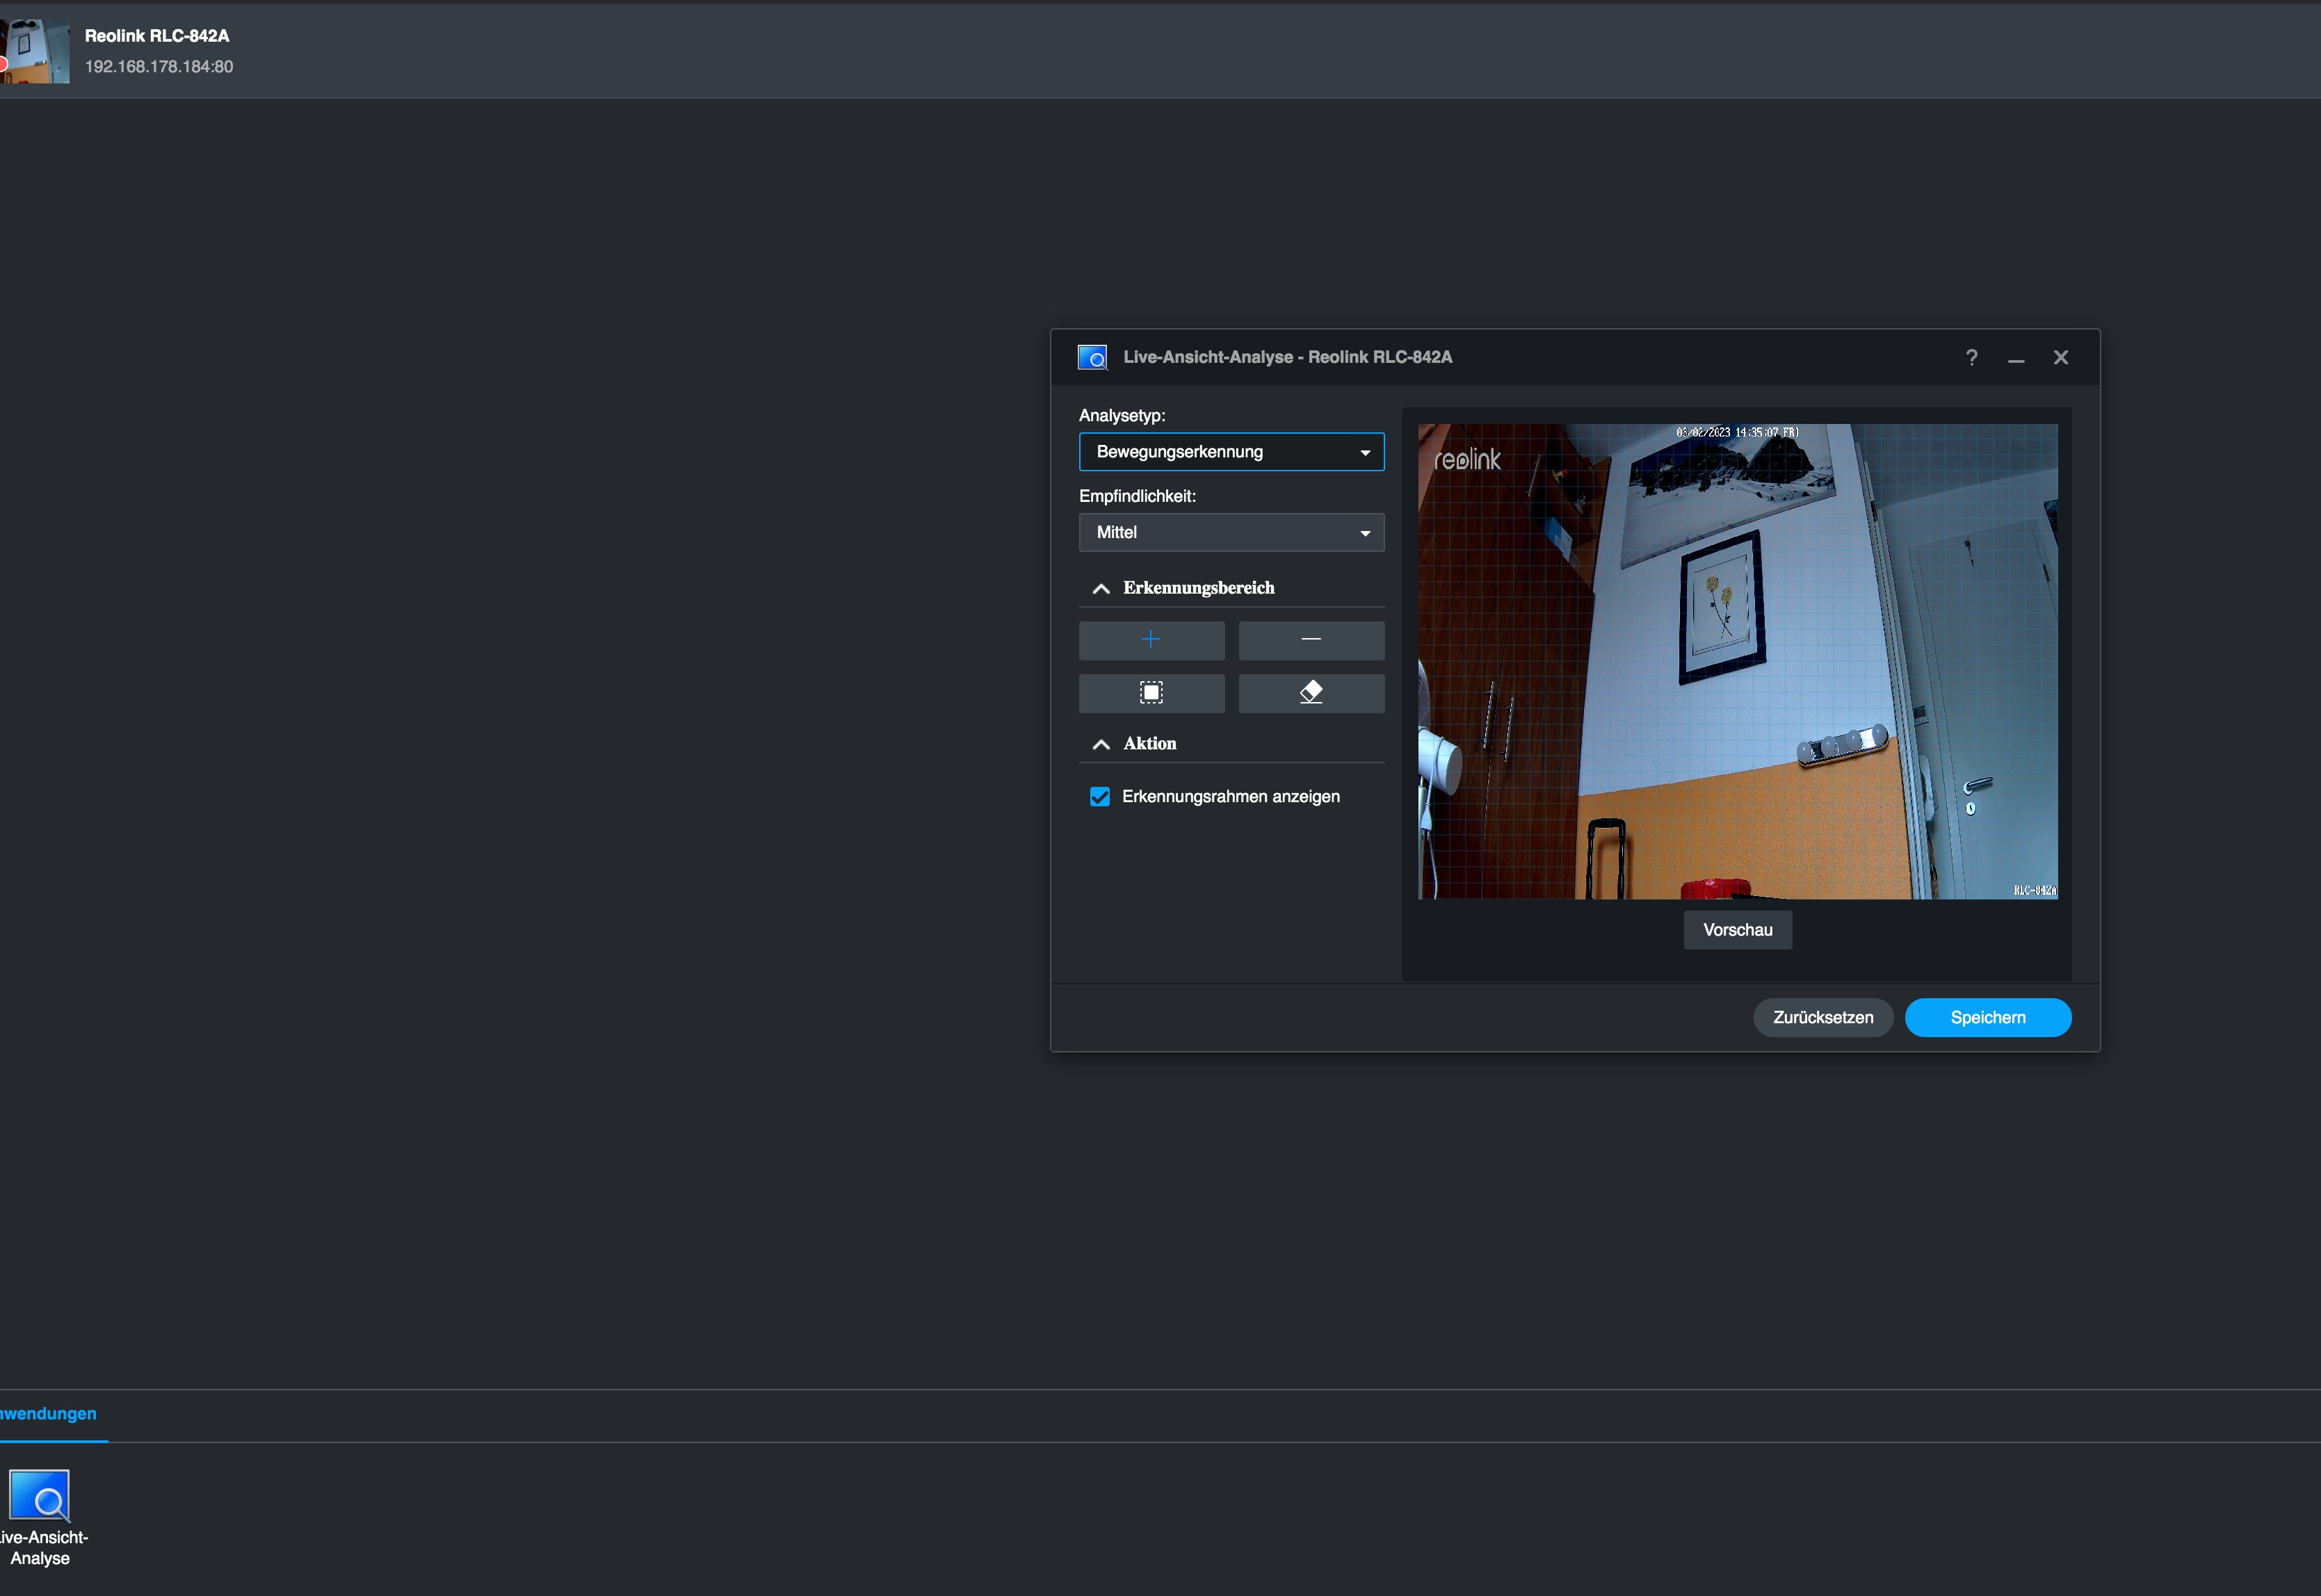The image size is (2321, 1596).
Task: Click the Reolink RLC-842A camera thumbnail
Action: click(x=35, y=51)
